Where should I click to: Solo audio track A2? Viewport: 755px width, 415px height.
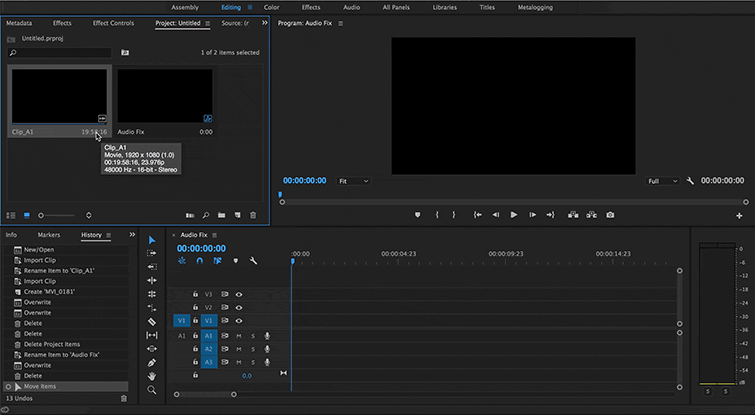point(253,349)
